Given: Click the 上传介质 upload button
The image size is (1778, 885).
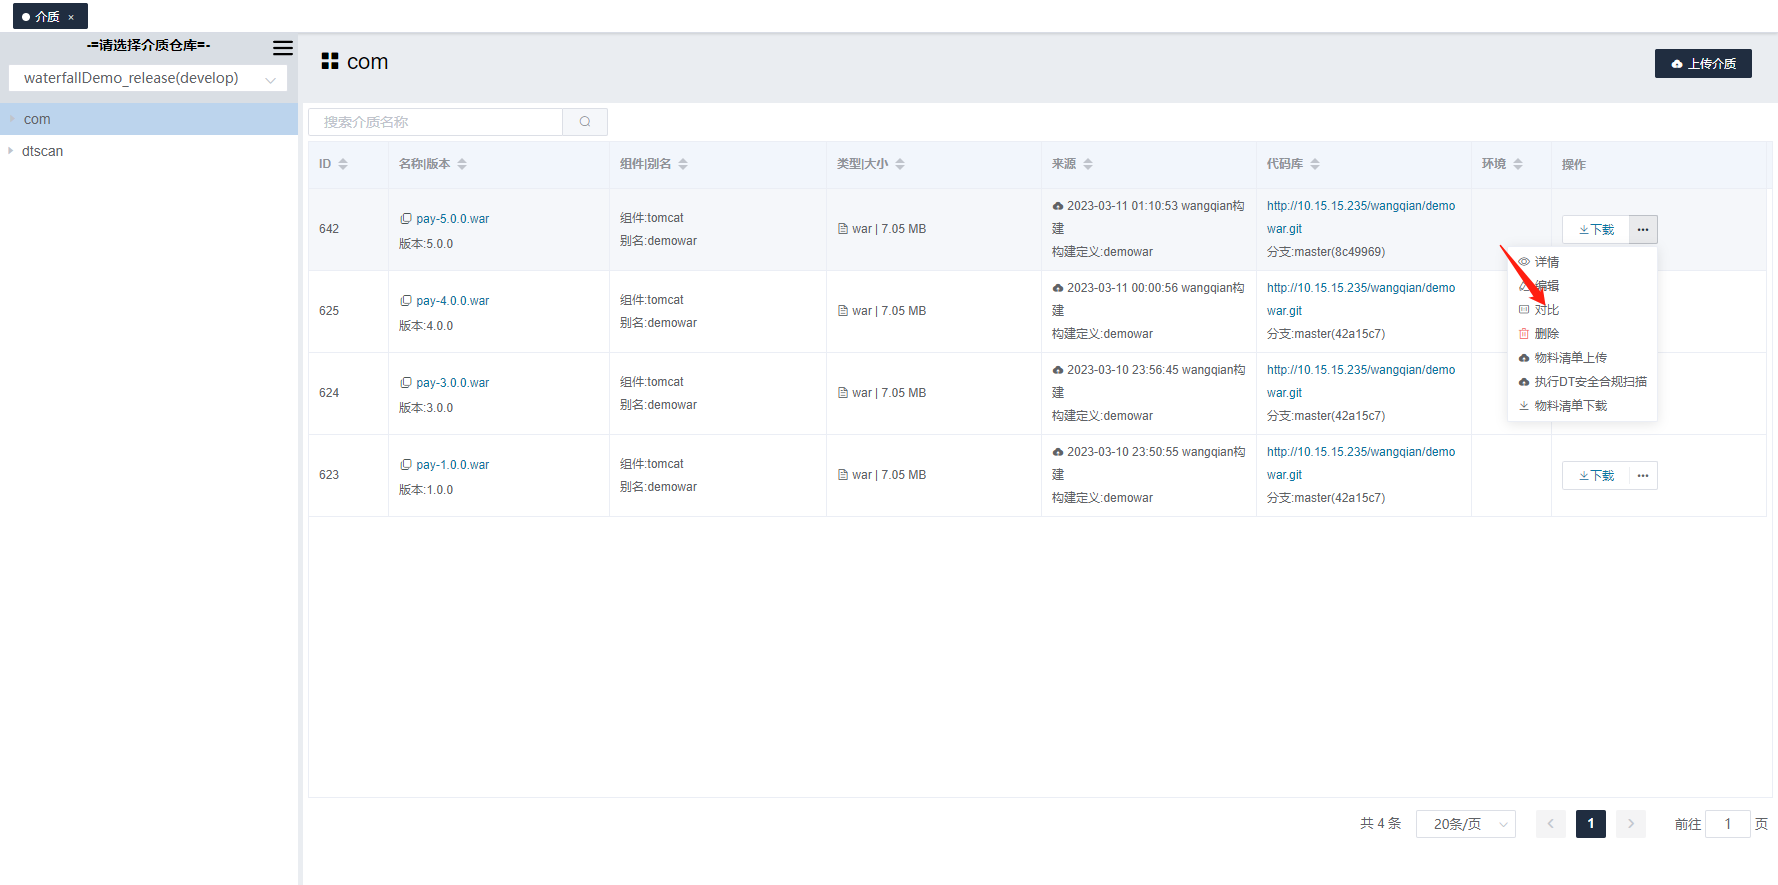Looking at the screenshot, I should 1702,63.
